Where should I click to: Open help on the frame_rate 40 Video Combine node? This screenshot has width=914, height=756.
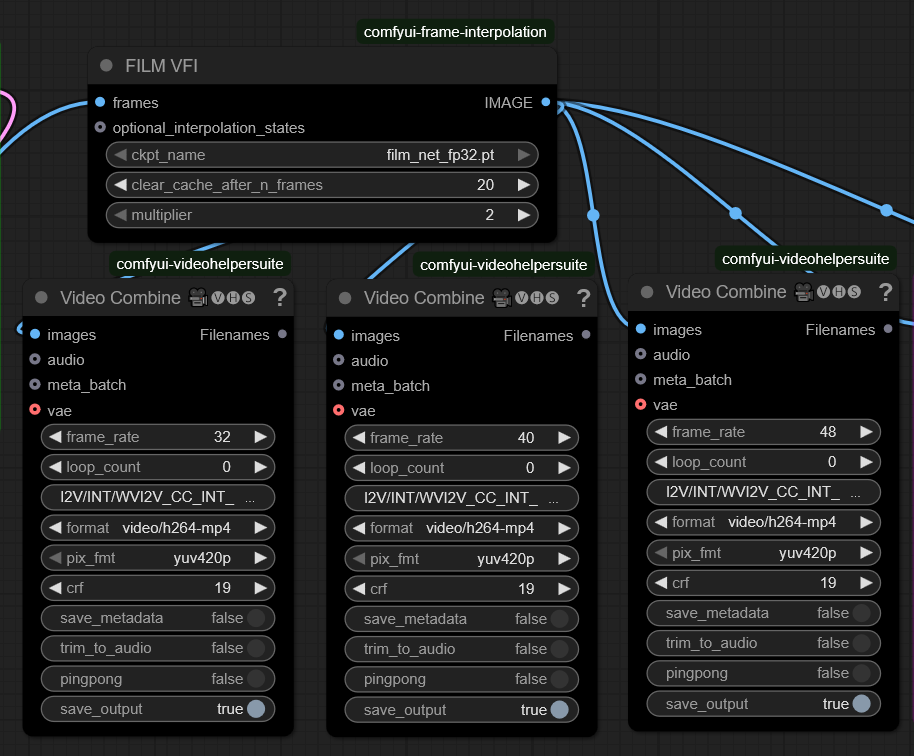pyautogui.click(x=583, y=298)
